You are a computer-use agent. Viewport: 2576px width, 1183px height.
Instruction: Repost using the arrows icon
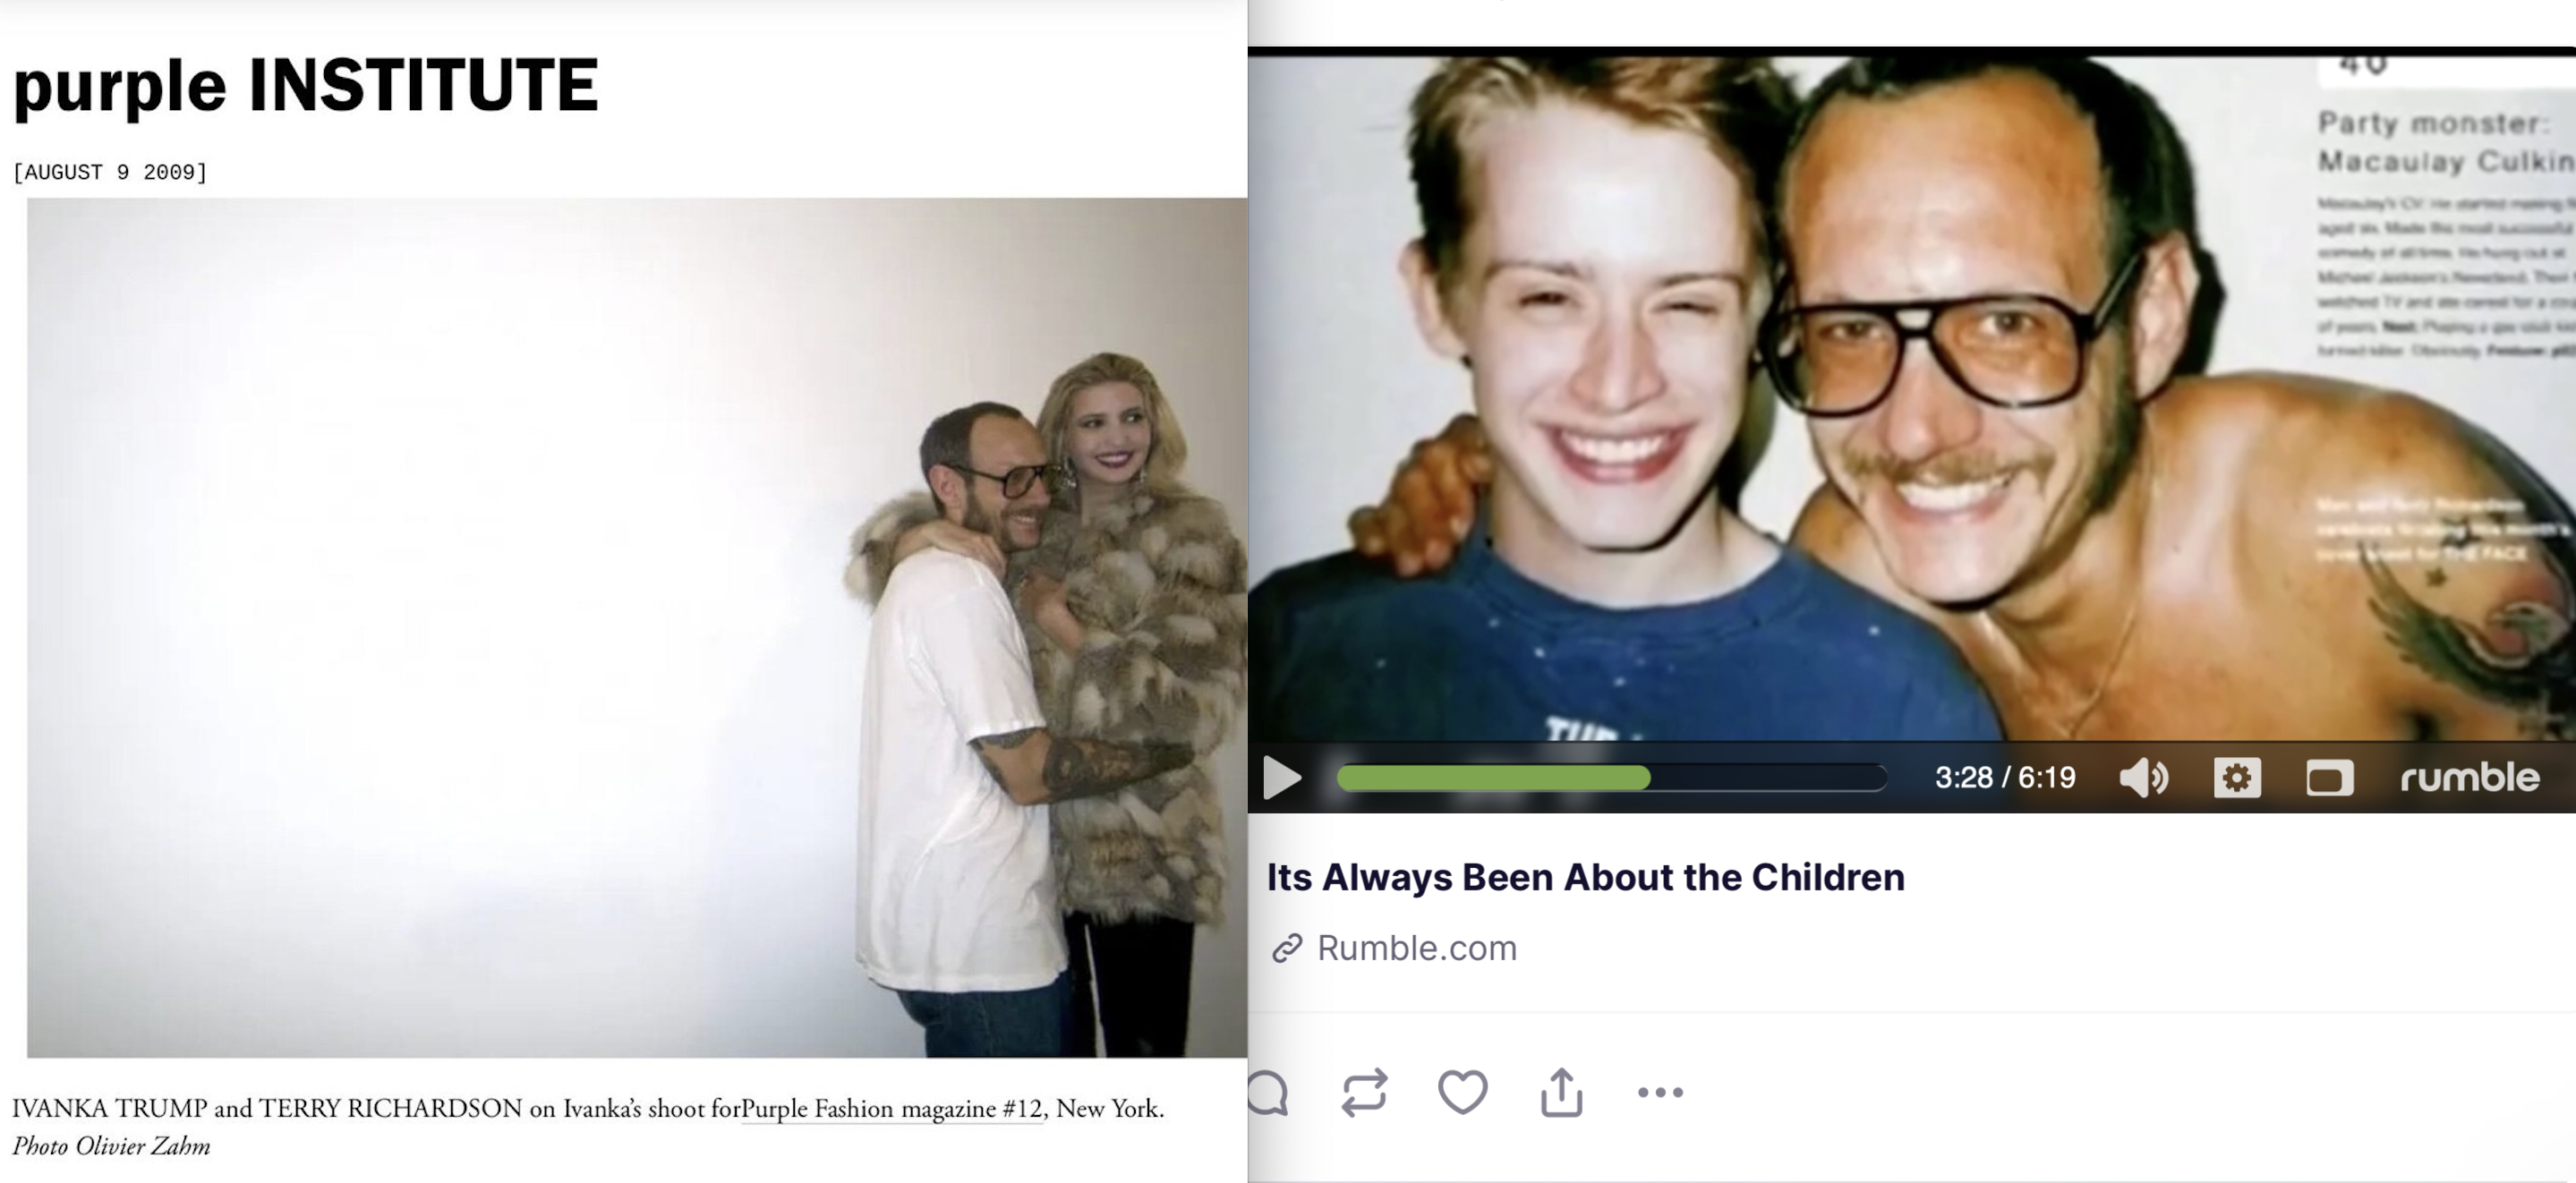pos(1364,1092)
